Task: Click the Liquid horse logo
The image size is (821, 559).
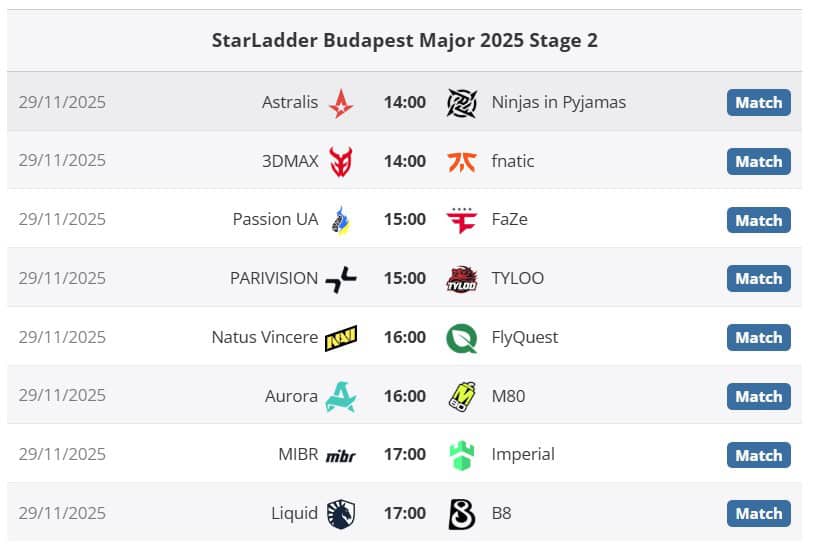Action: click(341, 514)
